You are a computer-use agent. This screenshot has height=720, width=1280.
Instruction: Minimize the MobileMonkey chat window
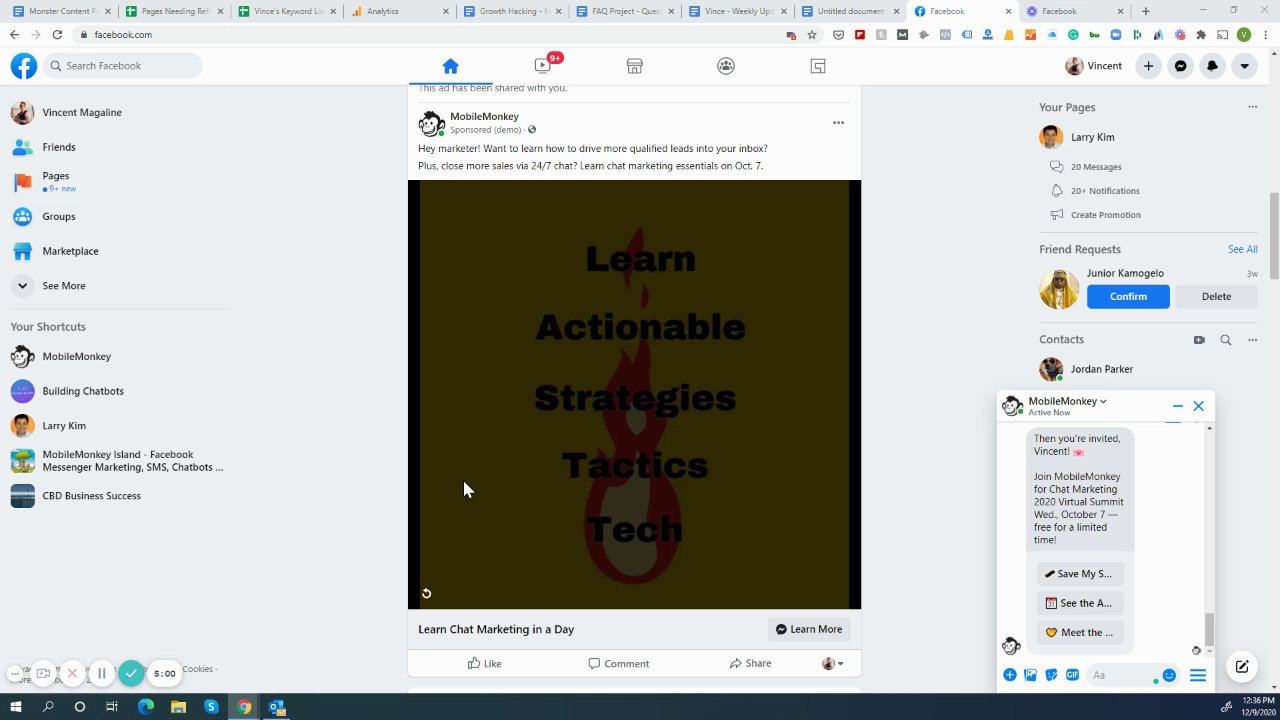coord(1177,406)
